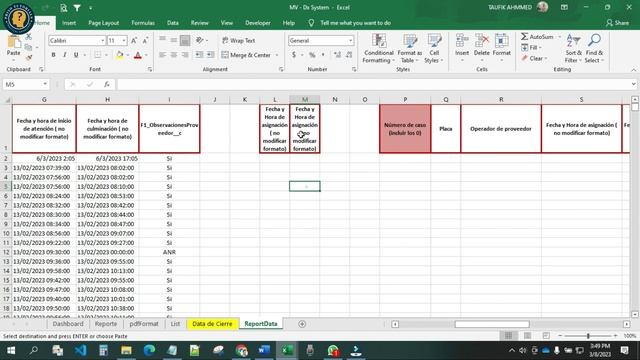Open the Developer tab
This screenshot has height=360, width=640.
pos(258,23)
